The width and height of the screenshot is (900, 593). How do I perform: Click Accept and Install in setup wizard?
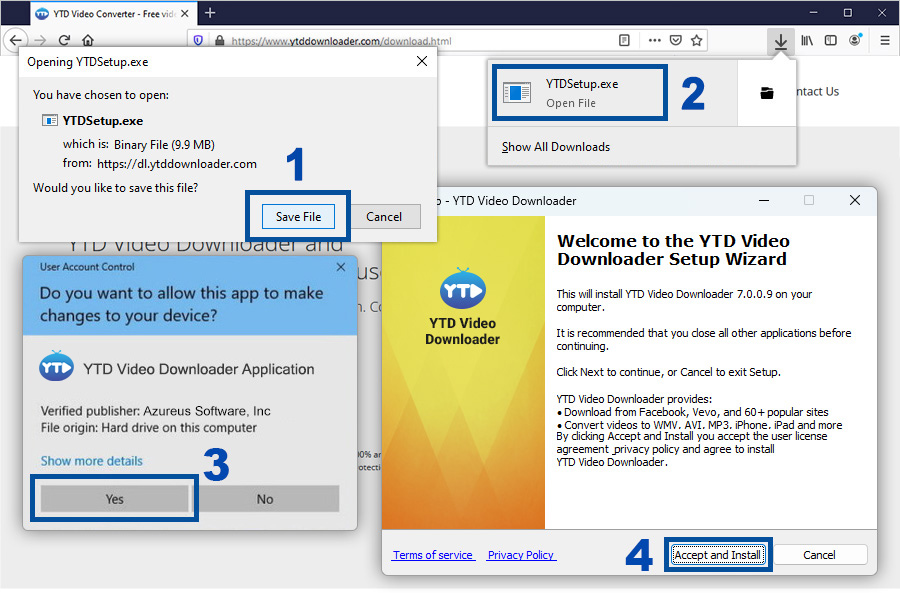(717, 555)
